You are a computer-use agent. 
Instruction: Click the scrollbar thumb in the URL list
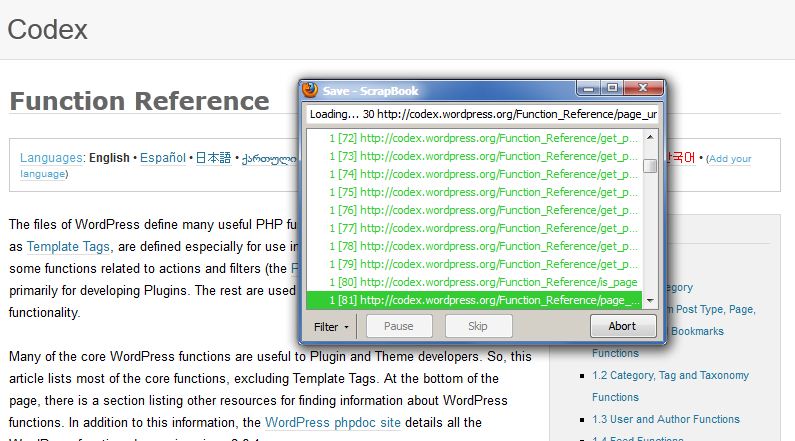(650, 166)
